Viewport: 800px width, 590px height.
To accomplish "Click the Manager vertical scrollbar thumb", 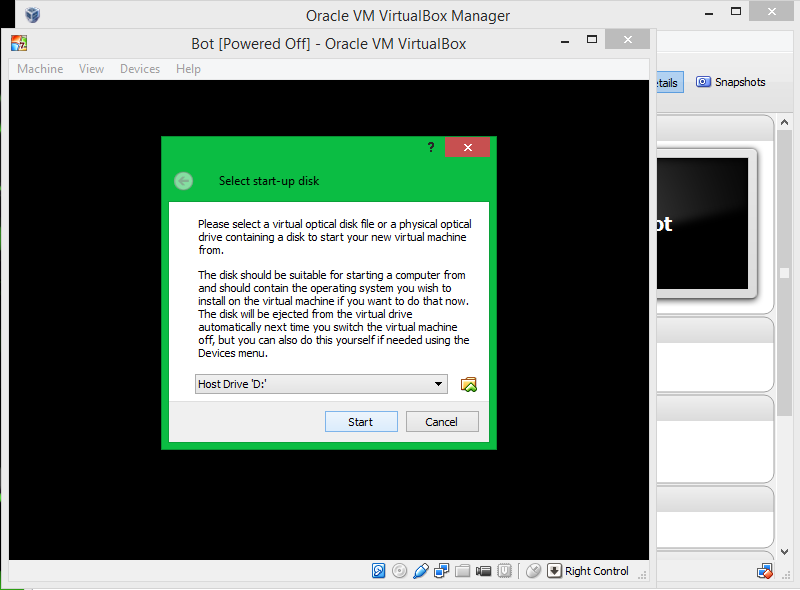I will pyautogui.click(x=785, y=273).
